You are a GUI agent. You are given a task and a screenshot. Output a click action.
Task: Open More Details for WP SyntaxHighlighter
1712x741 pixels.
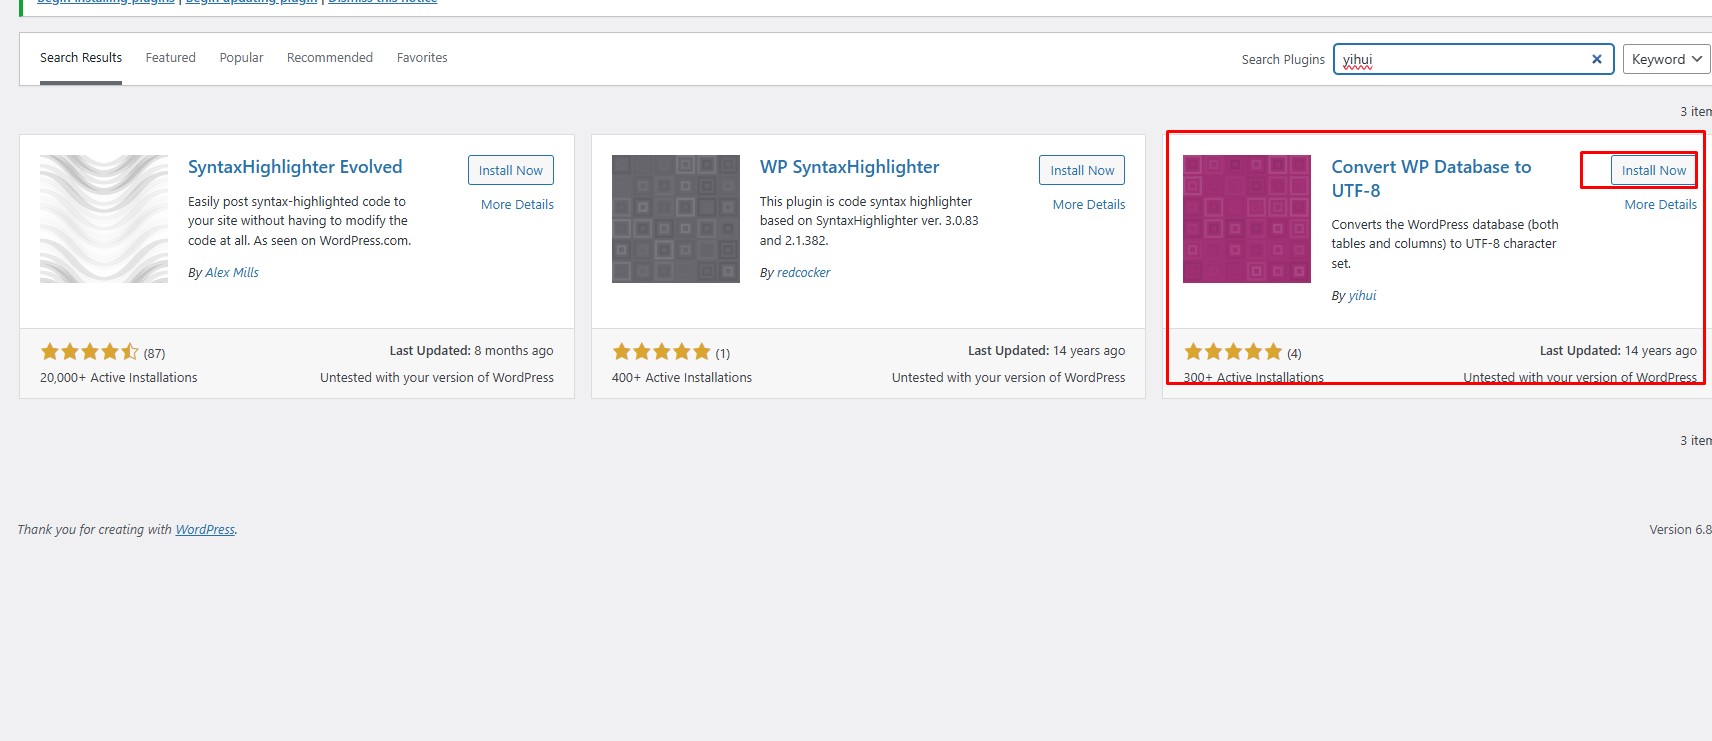tap(1088, 205)
